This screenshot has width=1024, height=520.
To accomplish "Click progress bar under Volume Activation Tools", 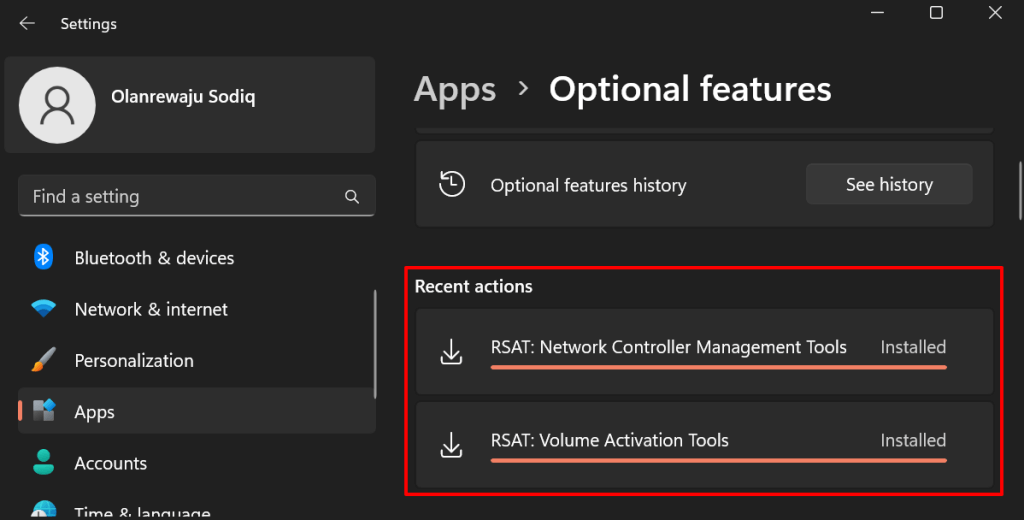I will (x=718, y=460).
